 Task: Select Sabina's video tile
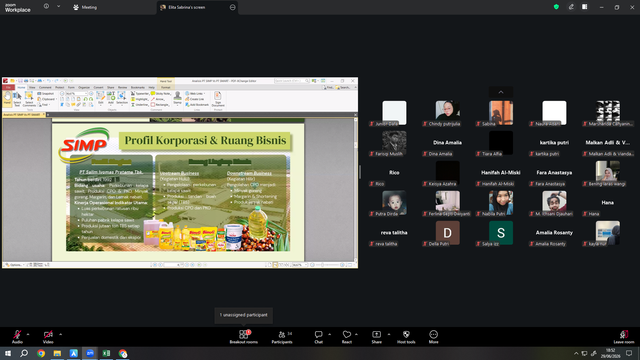pos(501,113)
